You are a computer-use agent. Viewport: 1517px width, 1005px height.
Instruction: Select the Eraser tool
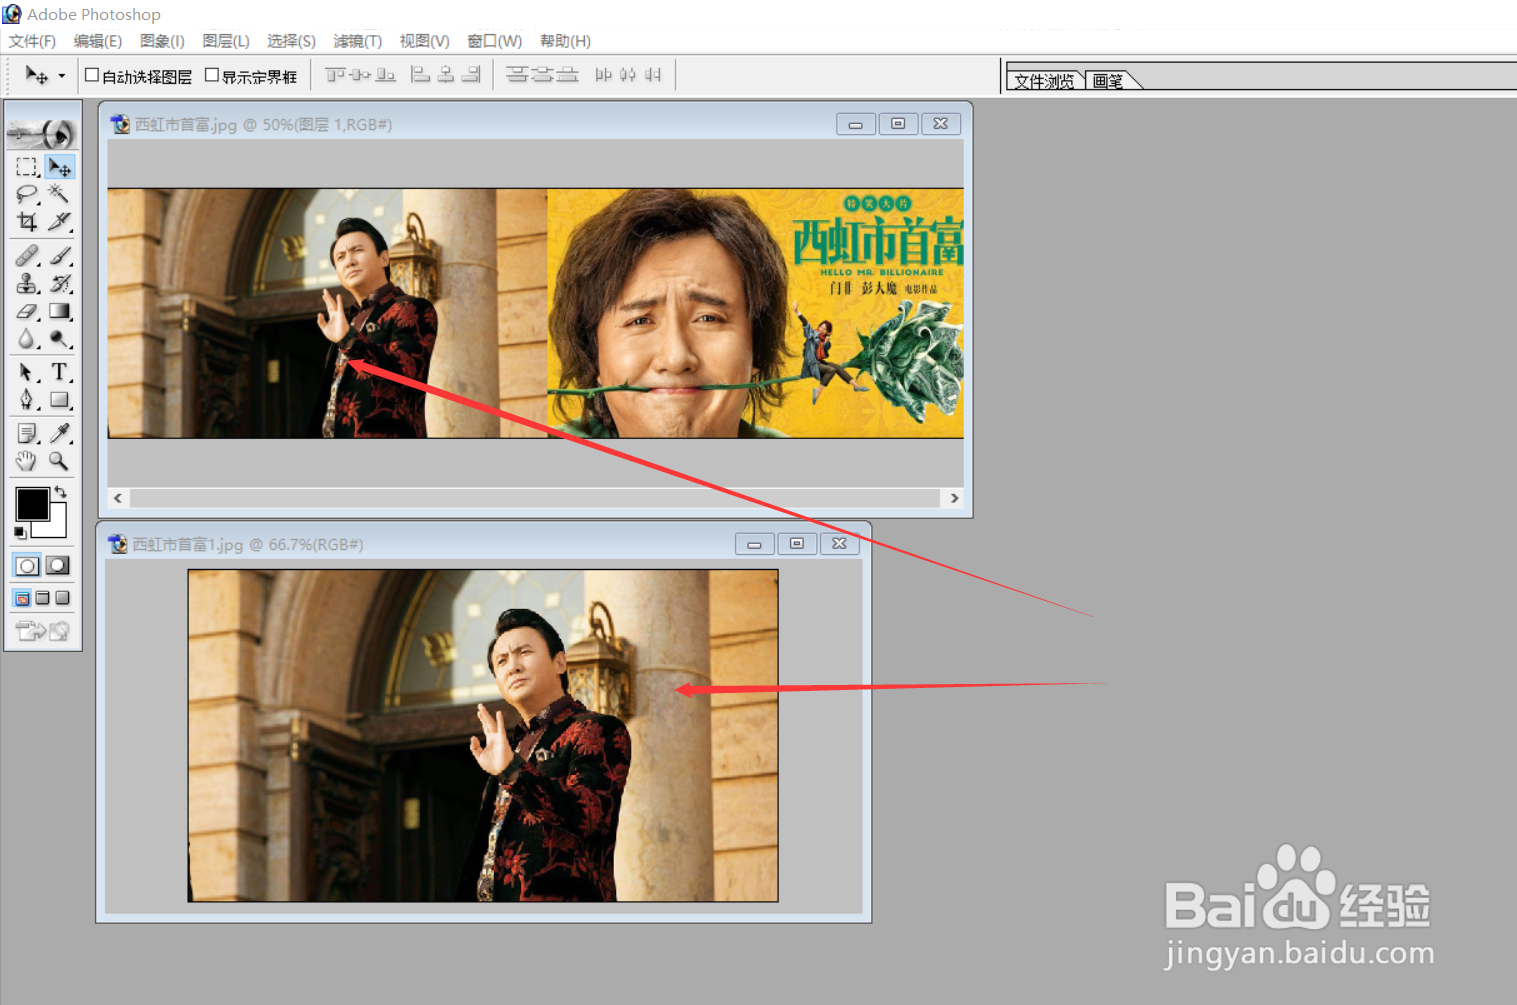coord(27,311)
